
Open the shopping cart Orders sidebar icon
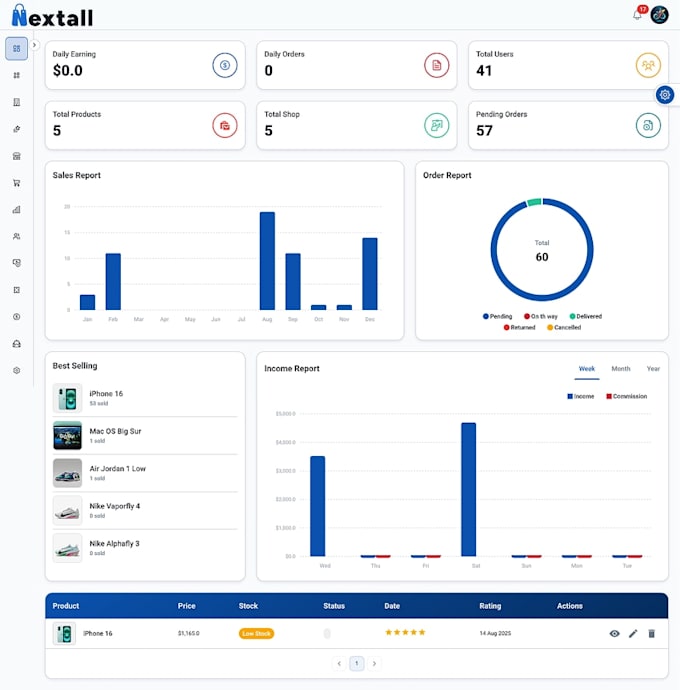(16, 183)
